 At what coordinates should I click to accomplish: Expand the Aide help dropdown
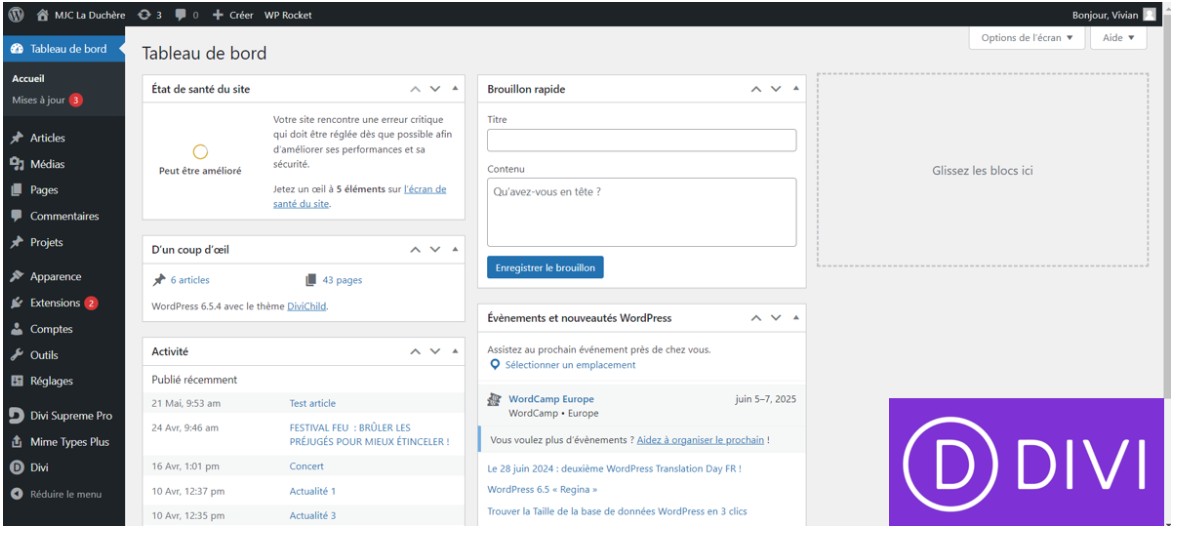pyautogui.click(x=1118, y=38)
